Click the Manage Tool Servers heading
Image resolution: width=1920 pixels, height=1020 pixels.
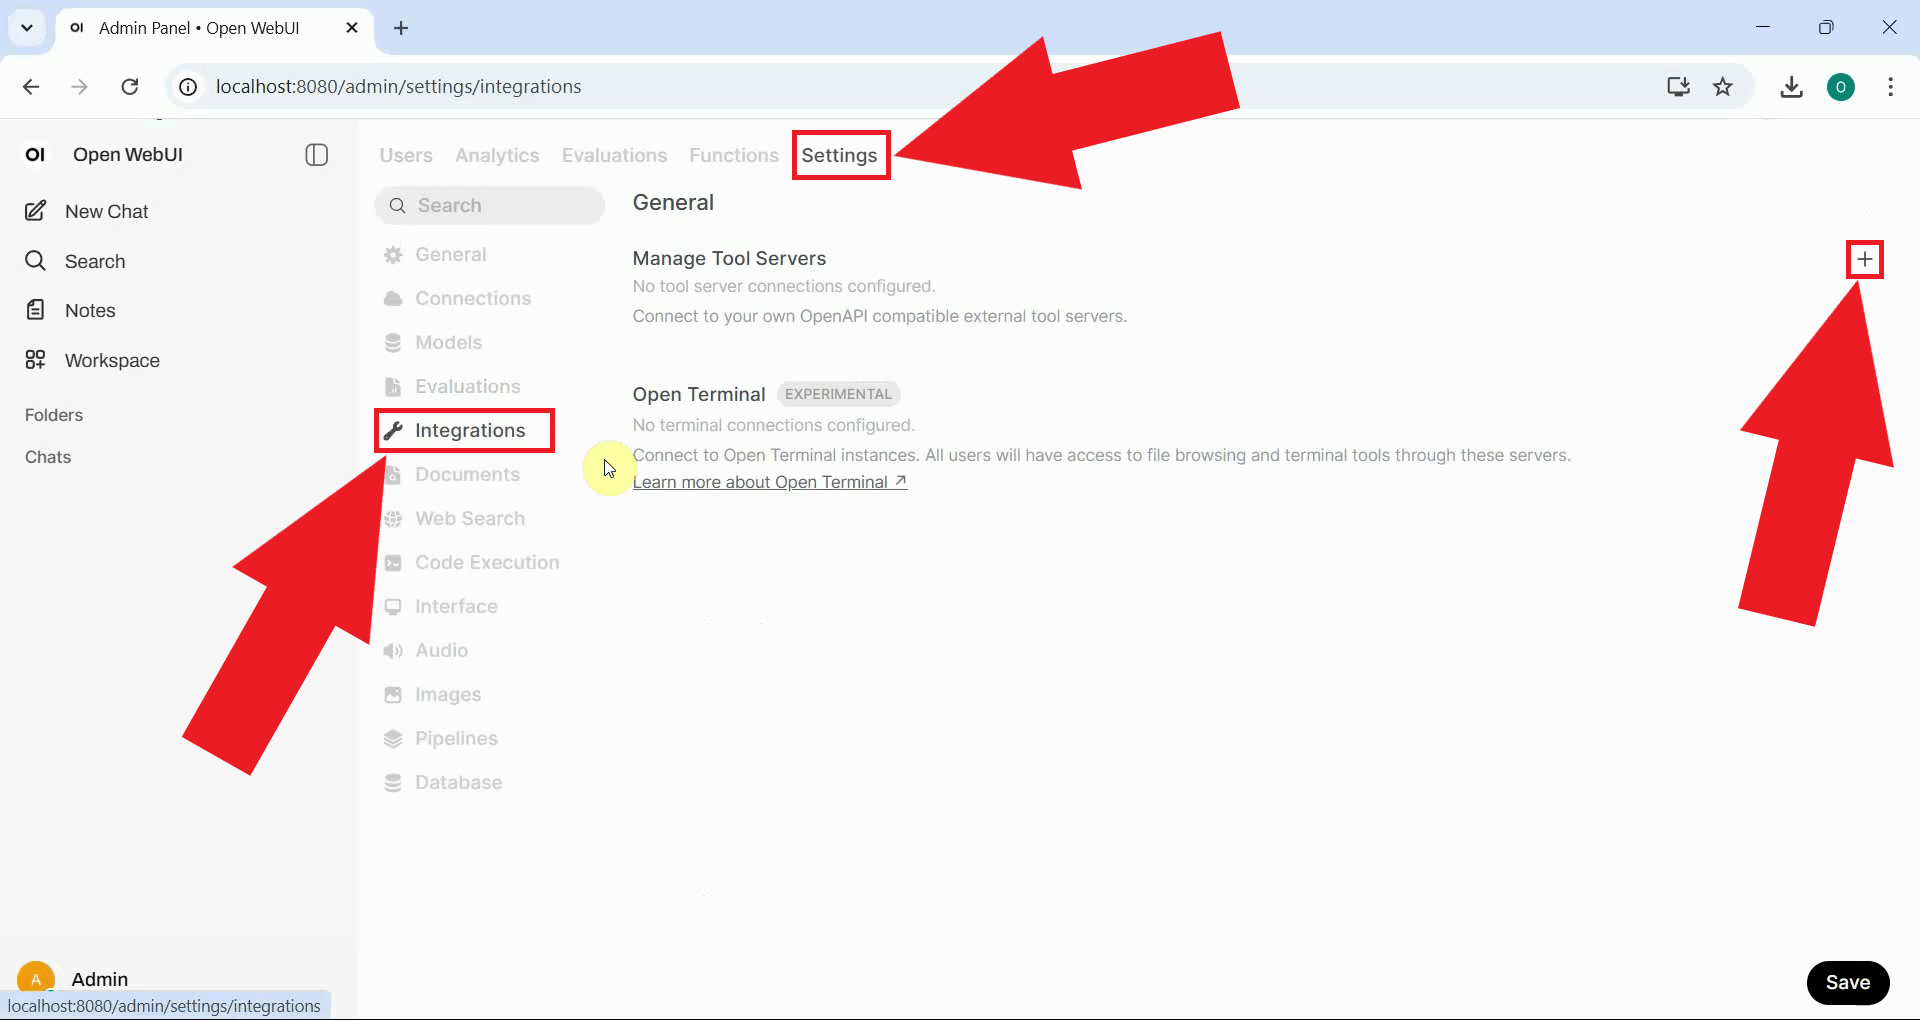click(x=729, y=259)
